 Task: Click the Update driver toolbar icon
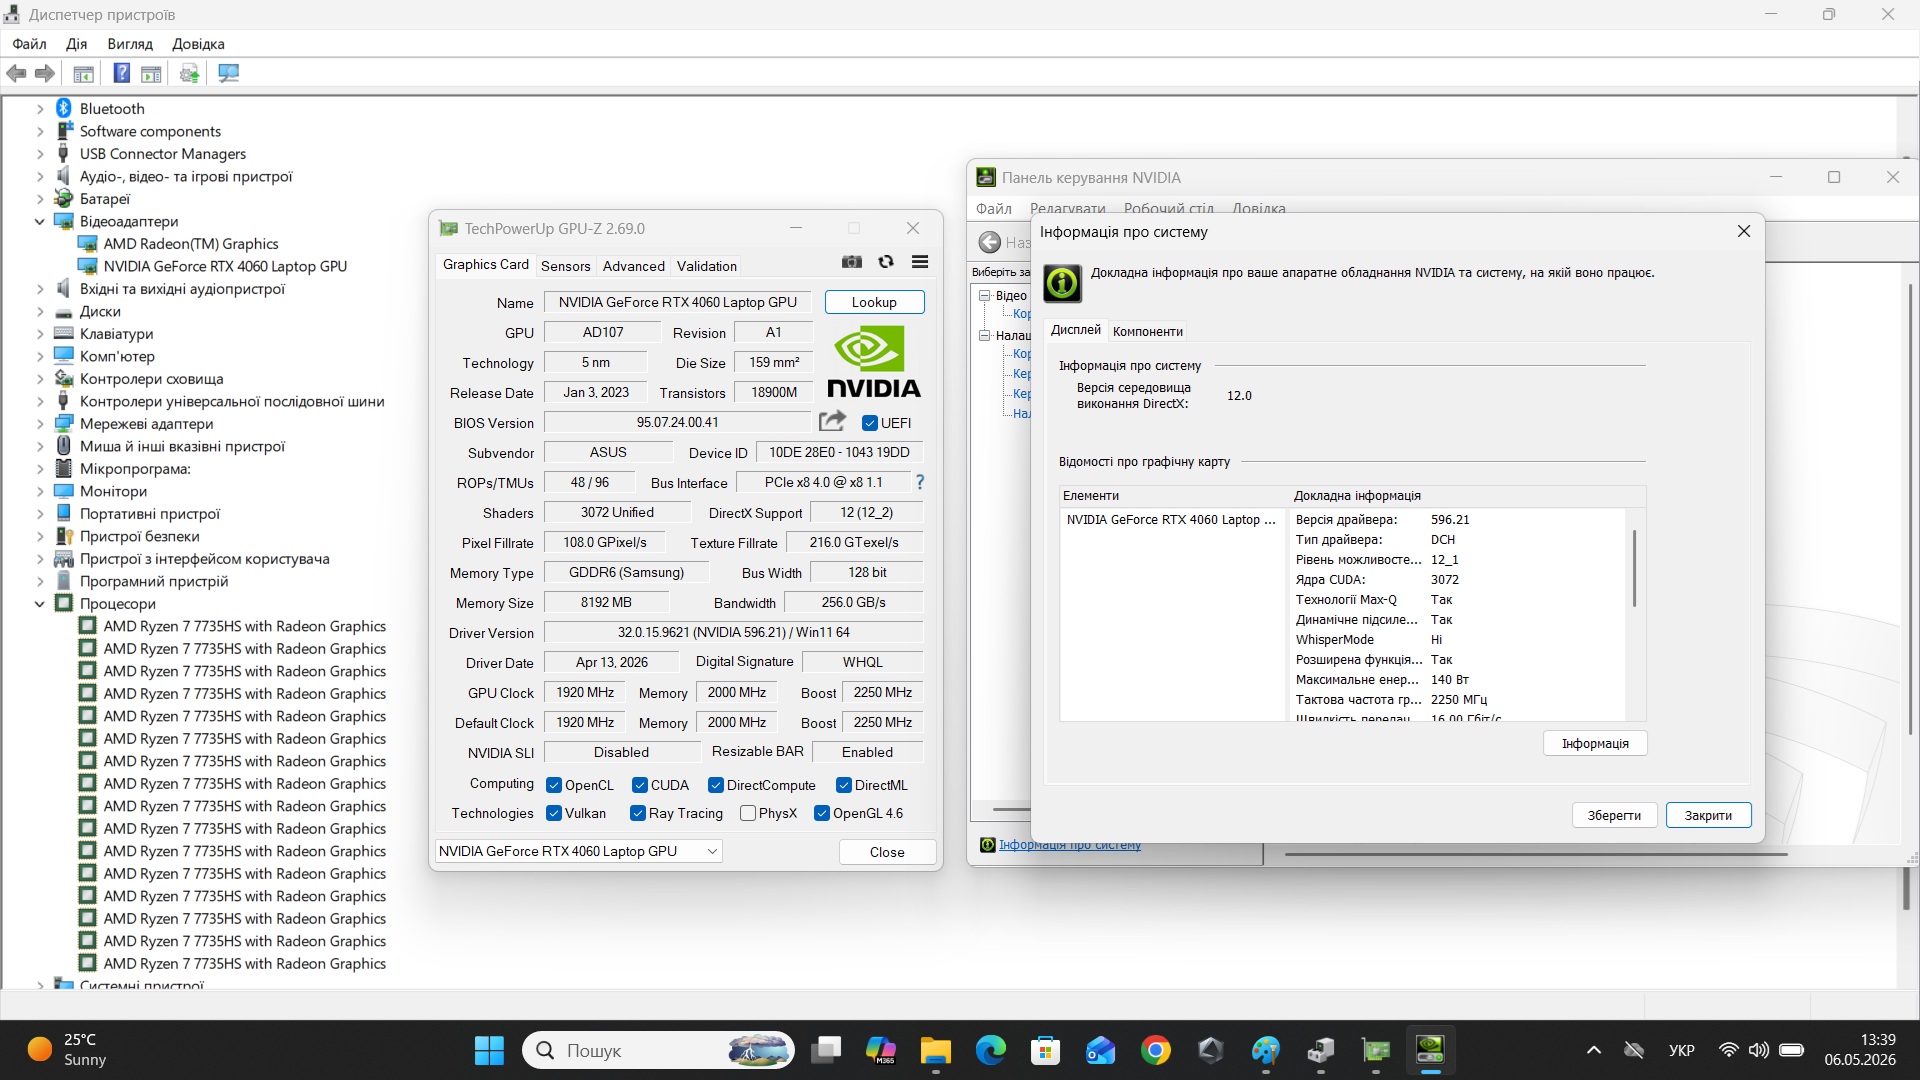pyautogui.click(x=189, y=73)
